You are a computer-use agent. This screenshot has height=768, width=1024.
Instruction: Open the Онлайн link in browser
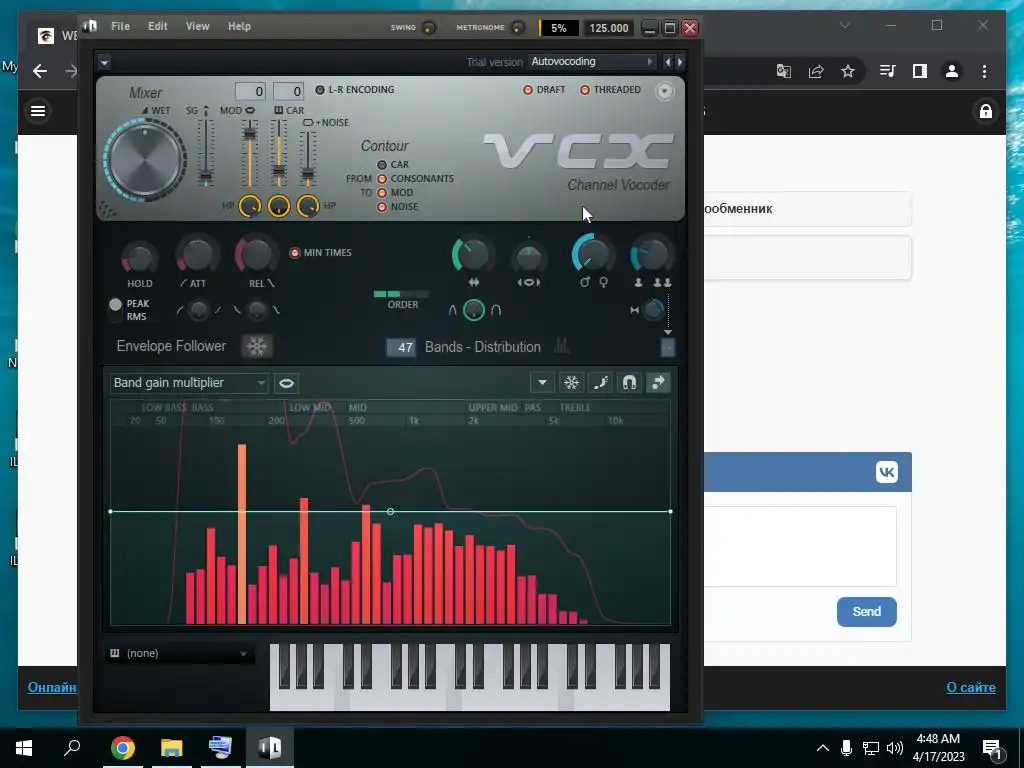[52, 687]
